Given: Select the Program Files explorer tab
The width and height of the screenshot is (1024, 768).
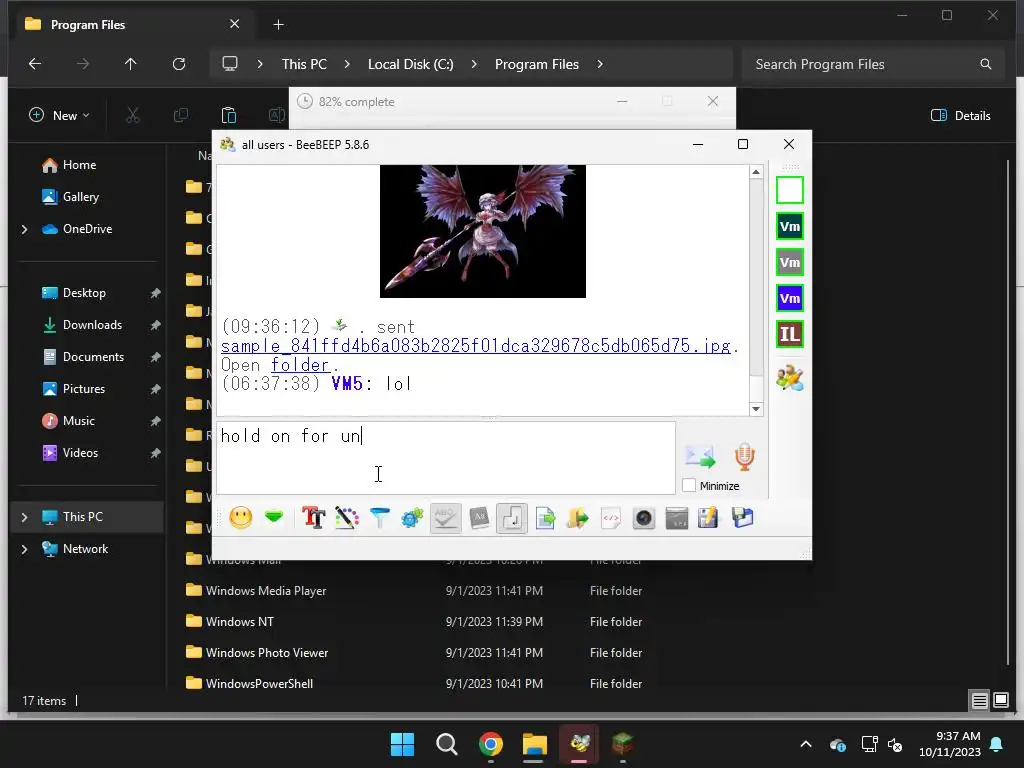Looking at the screenshot, I should click(132, 25).
